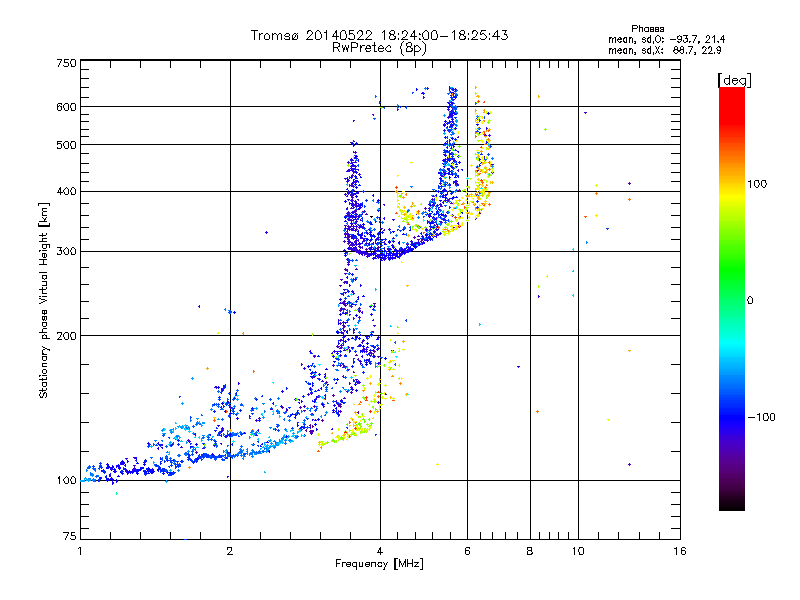This screenshot has height=600, width=800.
Task: Click the colorbar label '0'
Action: [x=750, y=301]
